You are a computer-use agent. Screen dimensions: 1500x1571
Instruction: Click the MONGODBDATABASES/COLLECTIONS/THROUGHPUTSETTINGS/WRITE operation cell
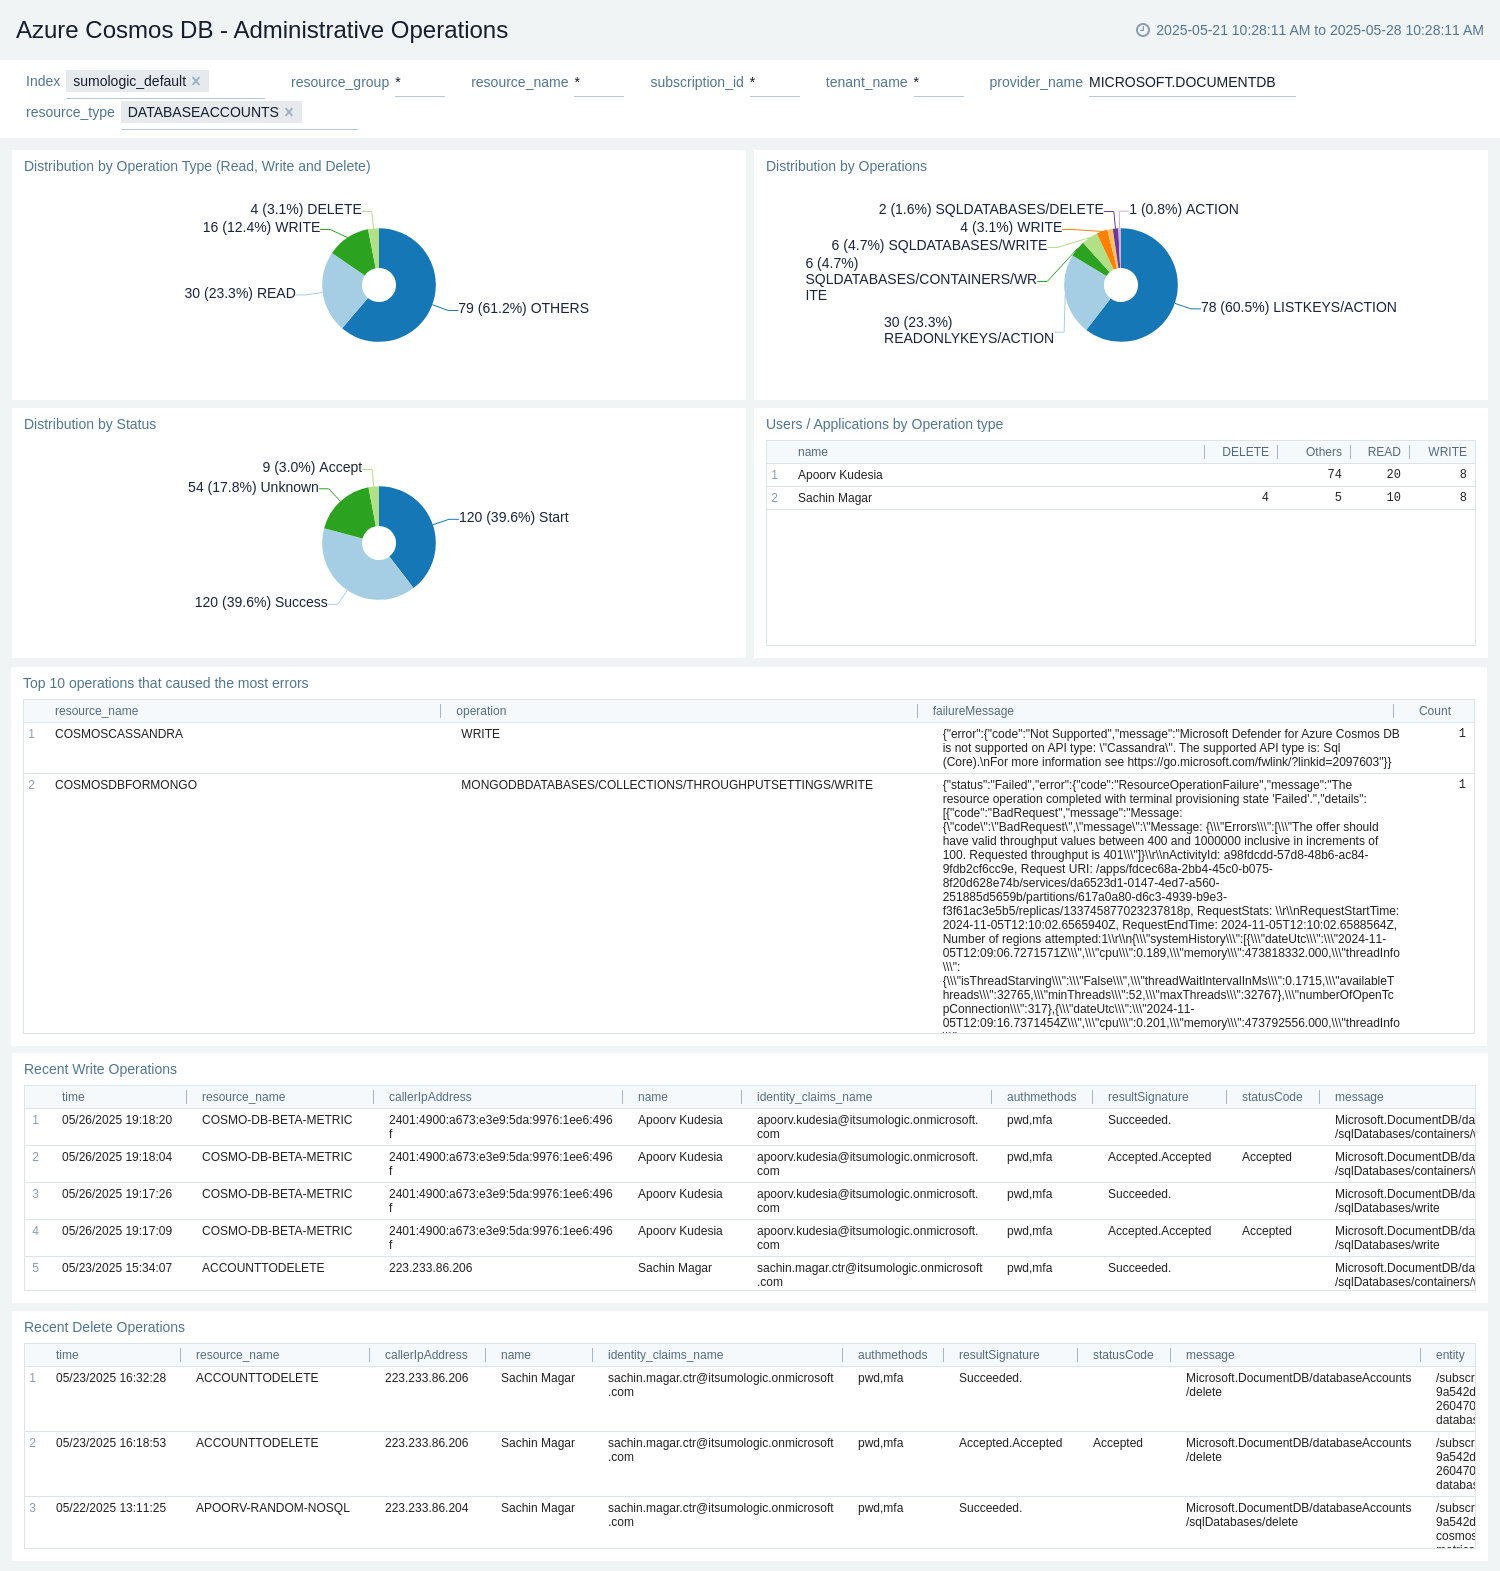(667, 785)
